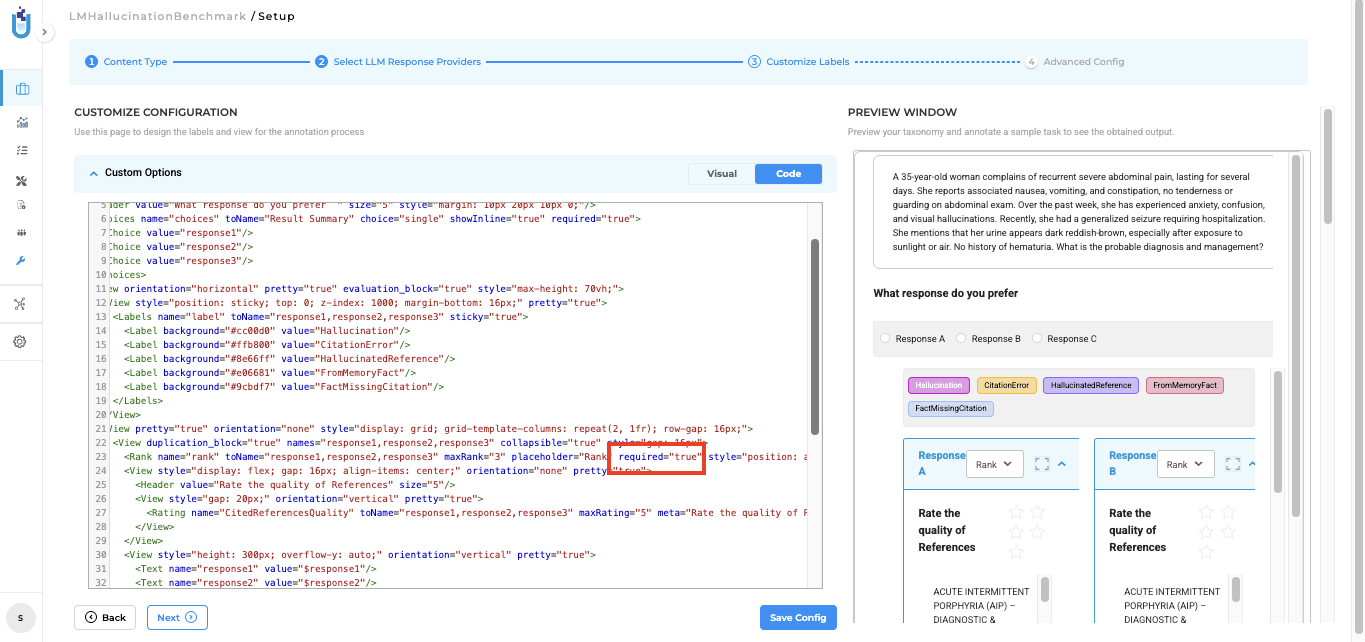Image resolution: width=1365 pixels, height=642 pixels.
Task: Choose the Response C radio option
Action: 1037,339
